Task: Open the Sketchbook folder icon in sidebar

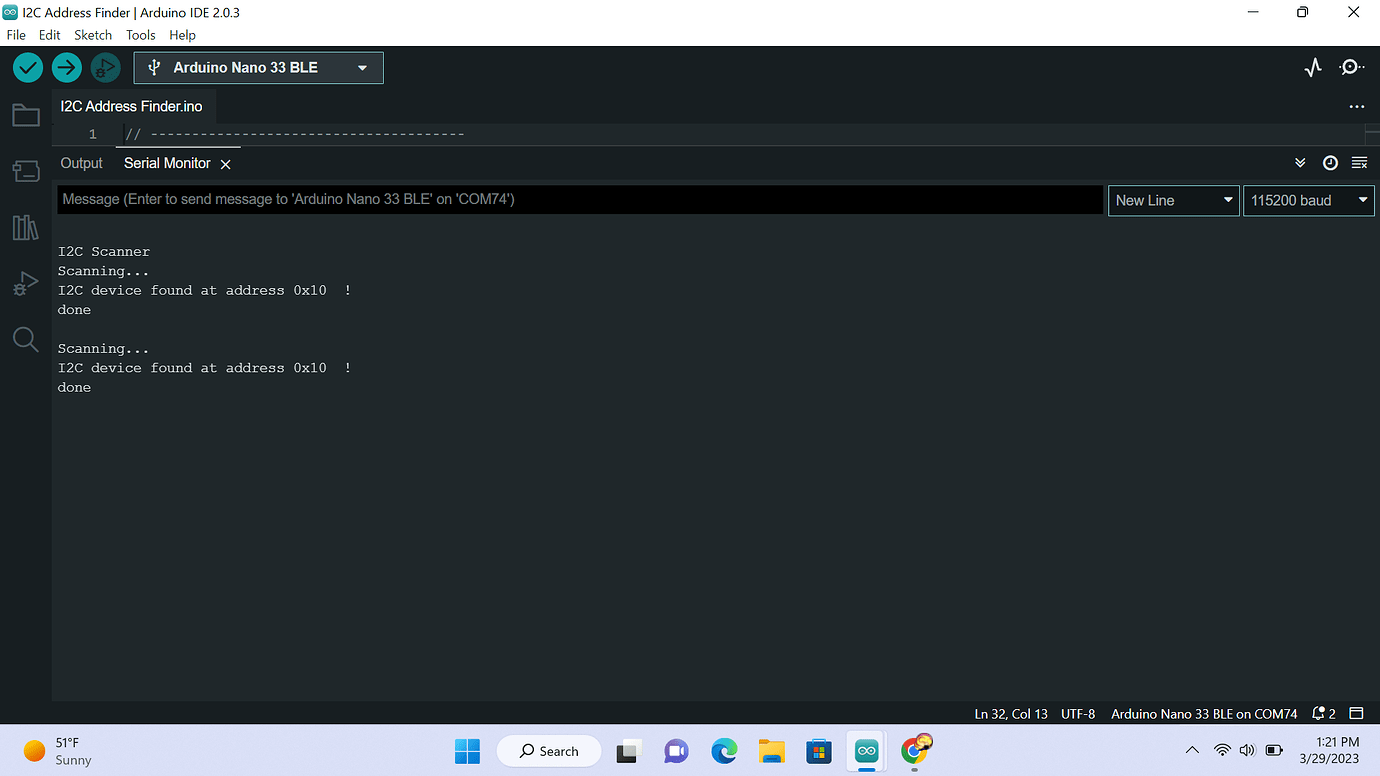Action: tap(26, 114)
